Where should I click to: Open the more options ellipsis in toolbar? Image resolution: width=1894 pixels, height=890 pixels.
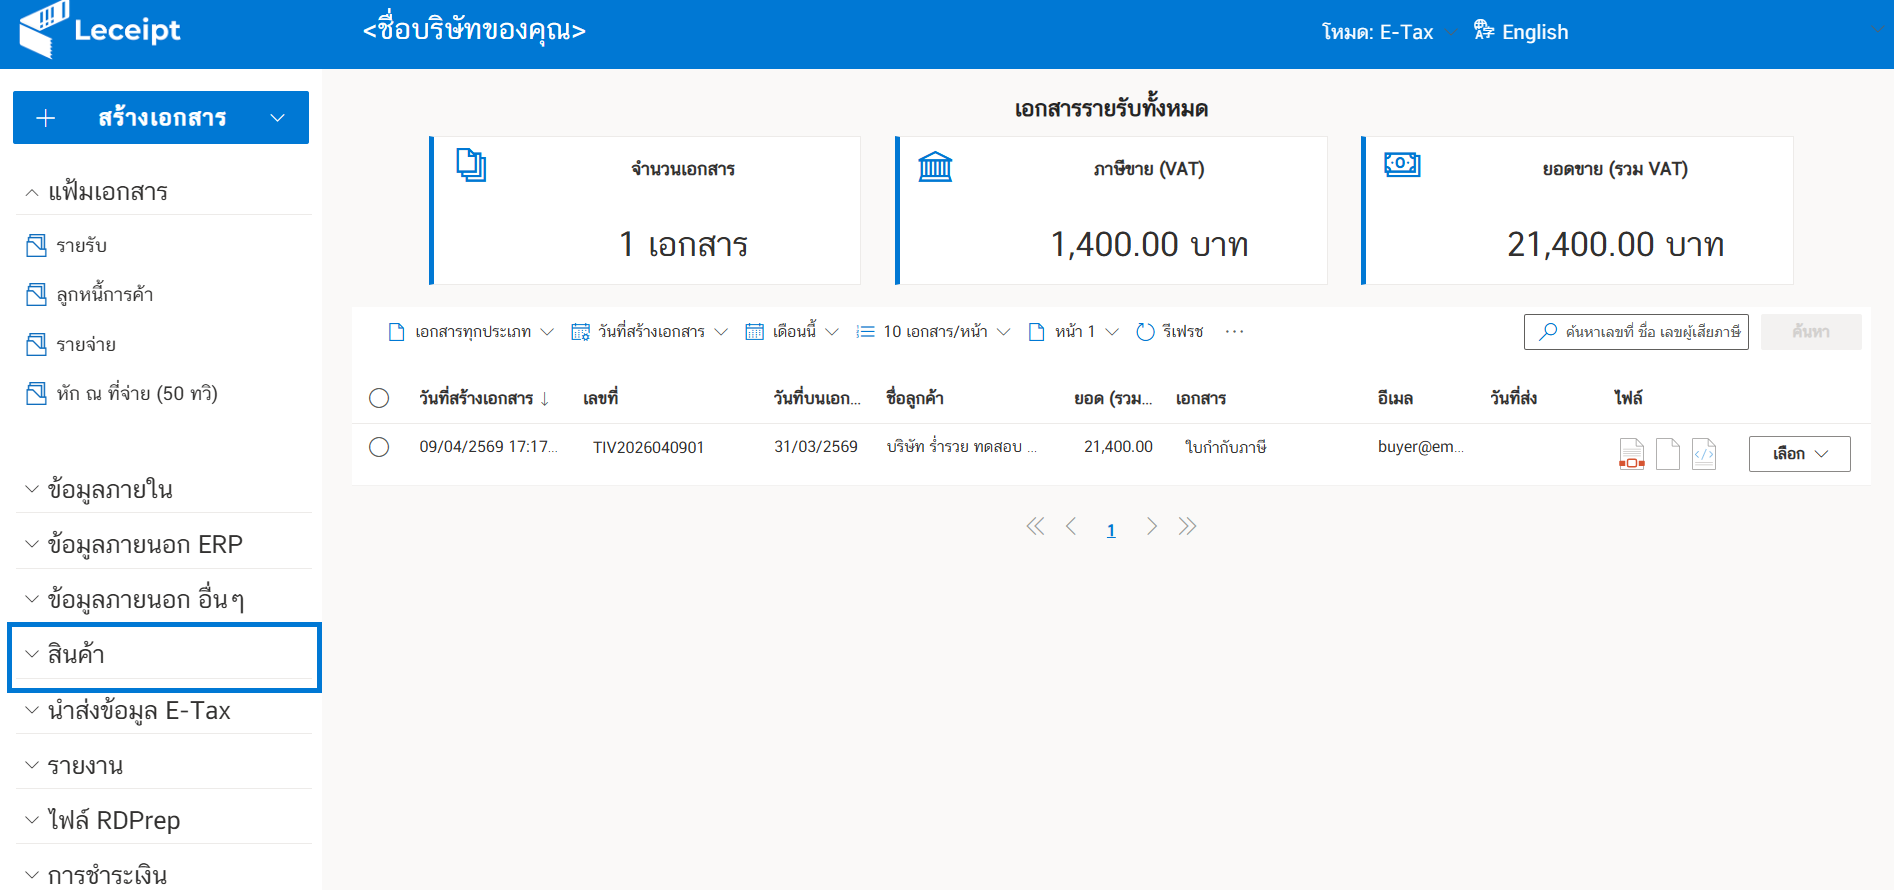1234,332
